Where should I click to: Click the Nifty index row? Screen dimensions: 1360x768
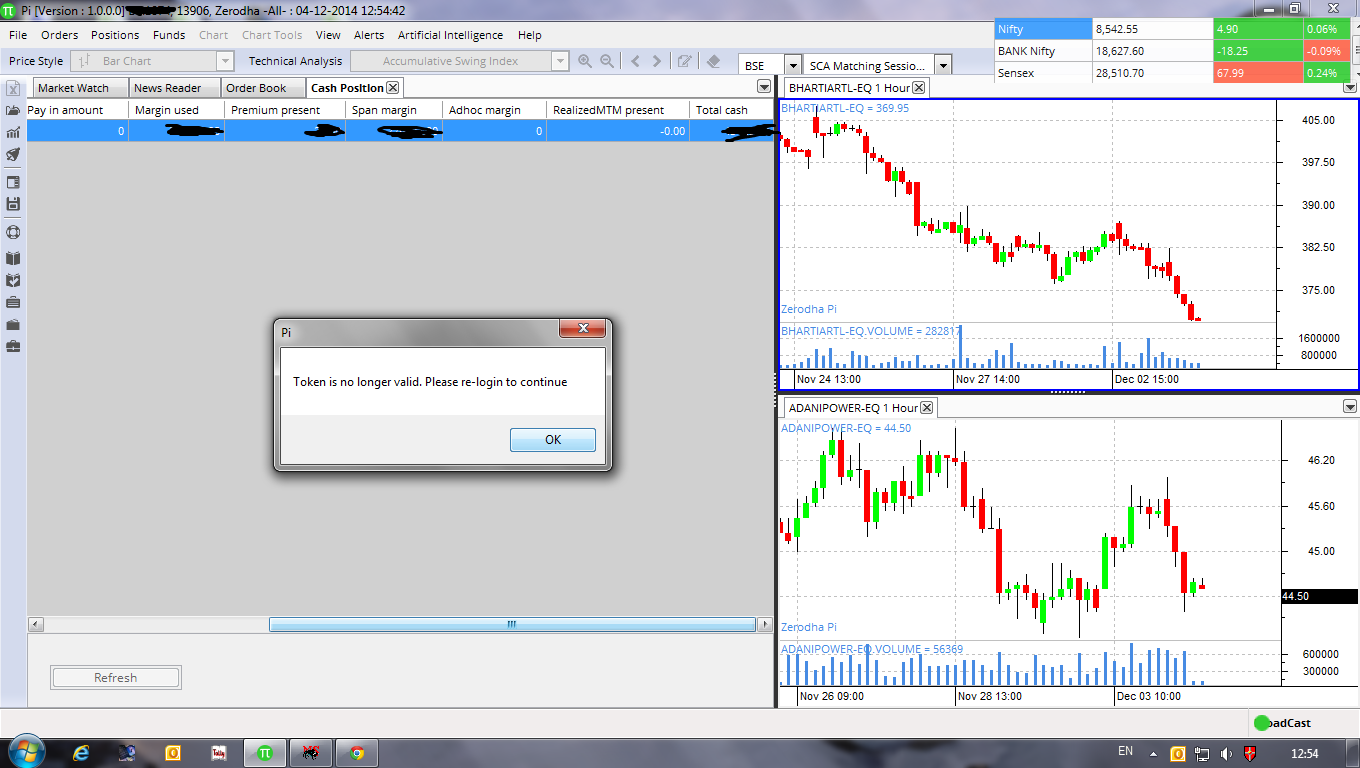[x=1172, y=29]
